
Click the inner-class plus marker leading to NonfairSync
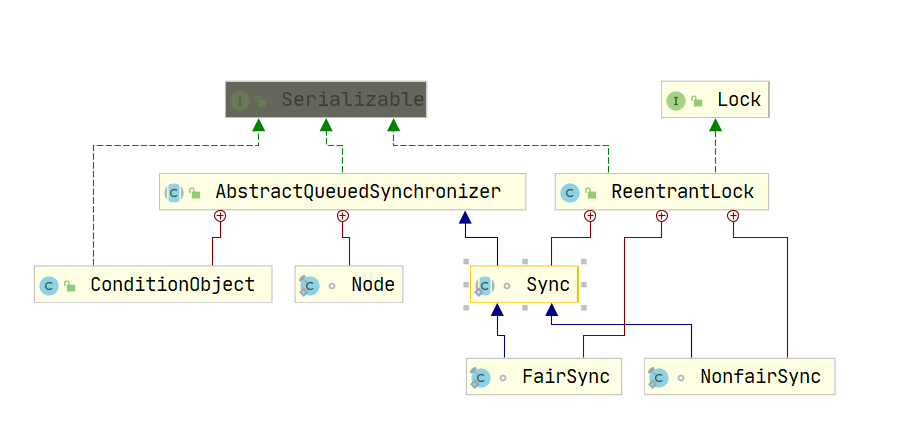[x=733, y=216]
